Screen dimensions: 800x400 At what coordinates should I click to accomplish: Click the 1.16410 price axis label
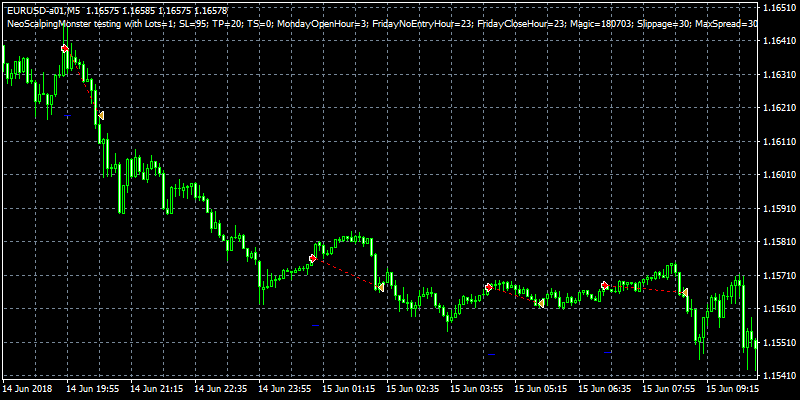[x=778, y=41]
